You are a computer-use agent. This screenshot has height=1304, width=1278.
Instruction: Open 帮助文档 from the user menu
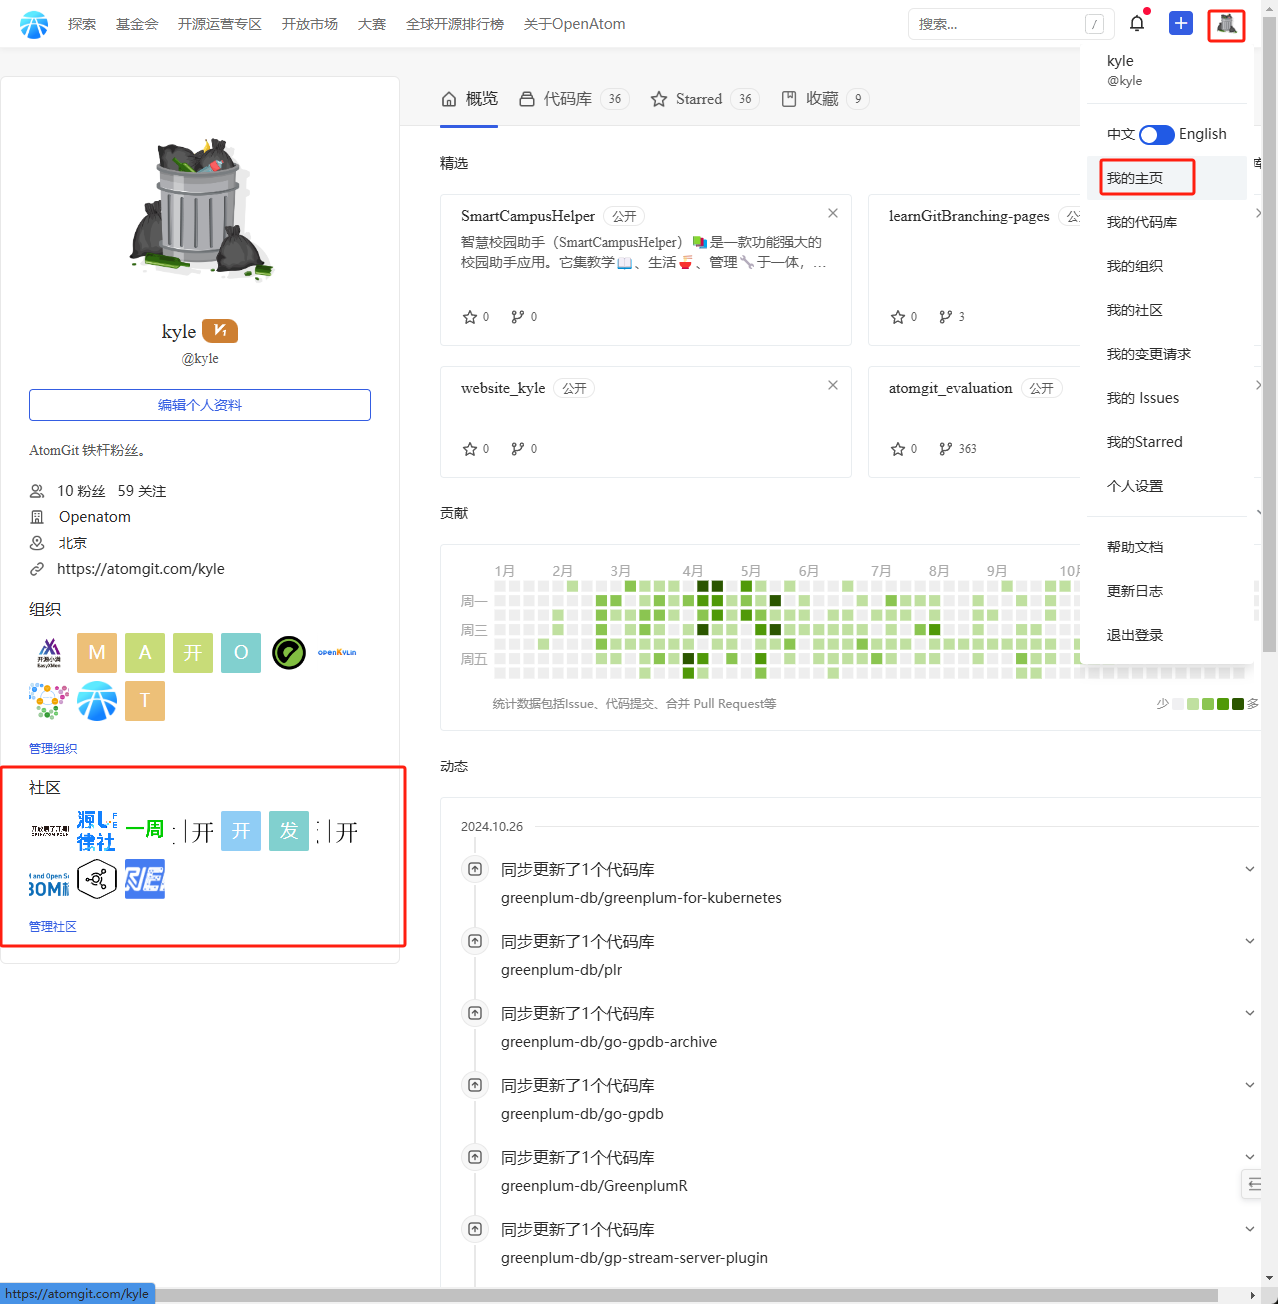[1166, 547]
